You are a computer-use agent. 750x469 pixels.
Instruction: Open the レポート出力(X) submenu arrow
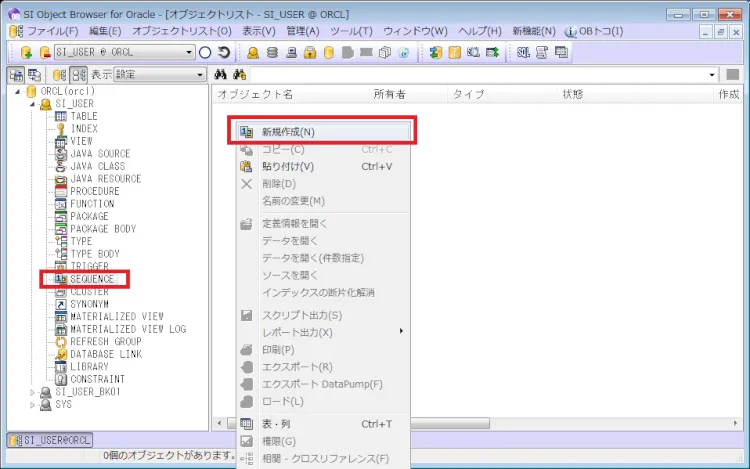click(x=401, y=331)
